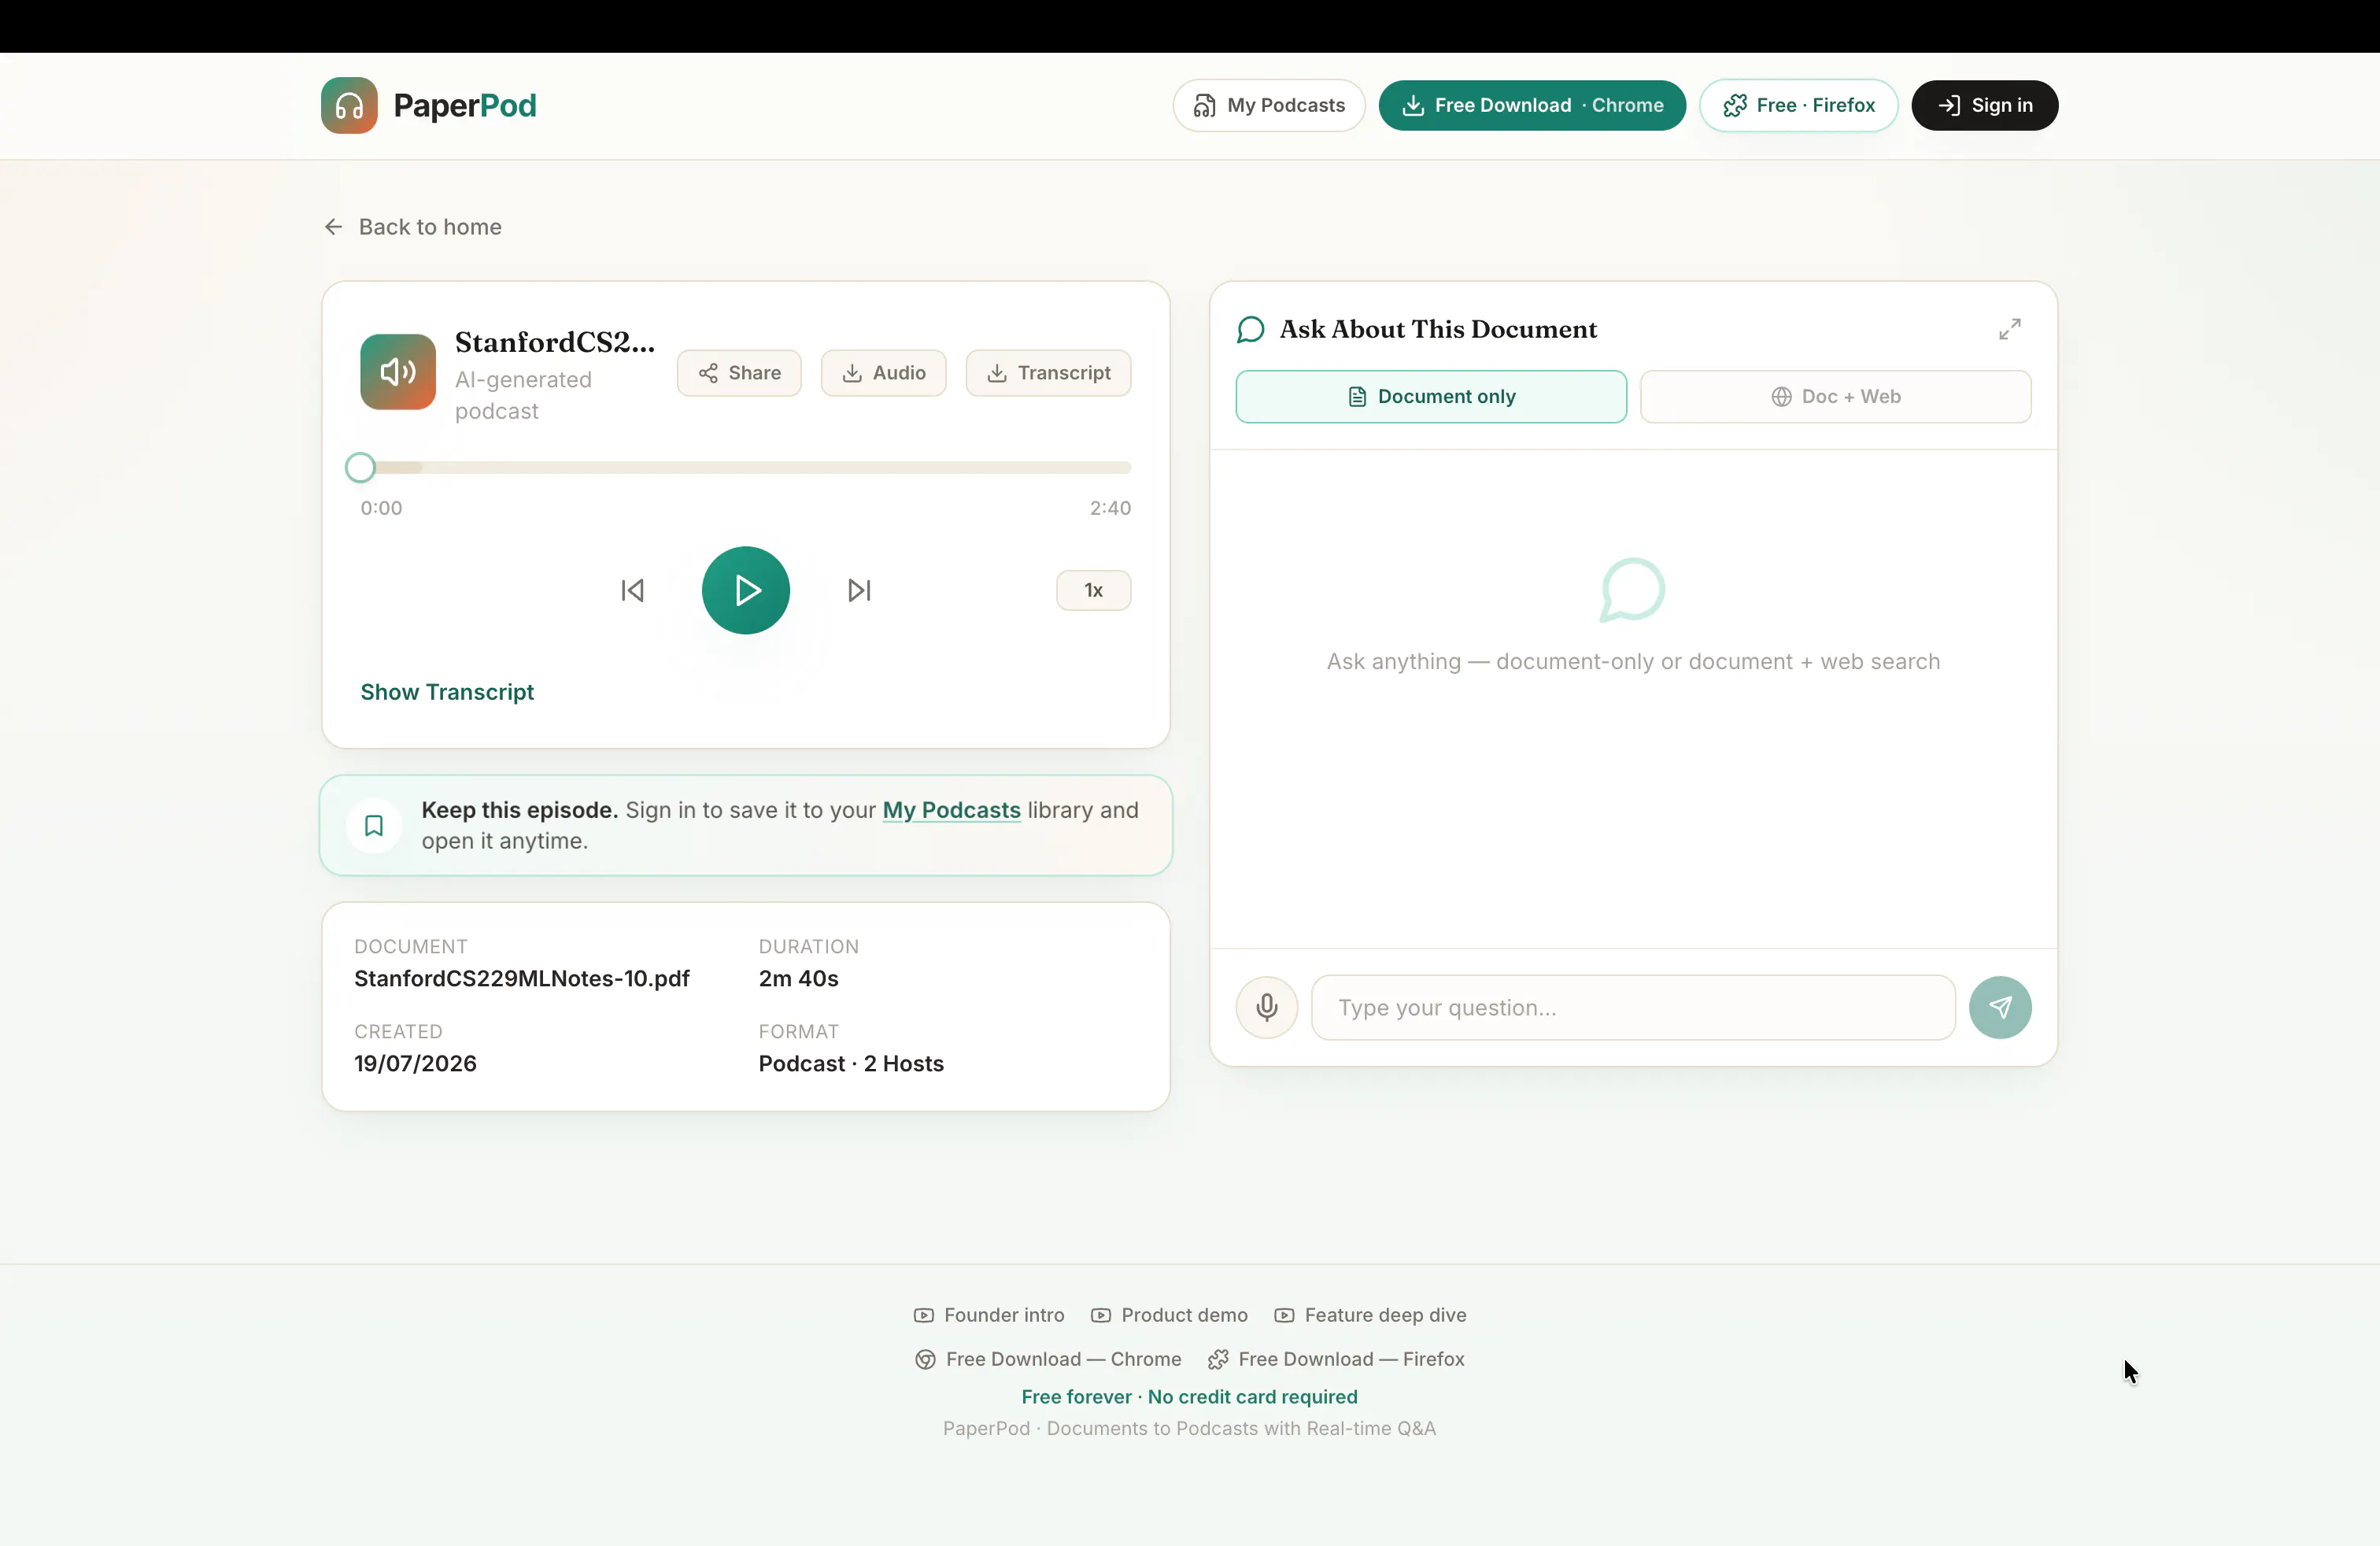The width and height of the screenshot is (2380, 1546).
Task: Focus the Type your question field
Action: 1633,1007
